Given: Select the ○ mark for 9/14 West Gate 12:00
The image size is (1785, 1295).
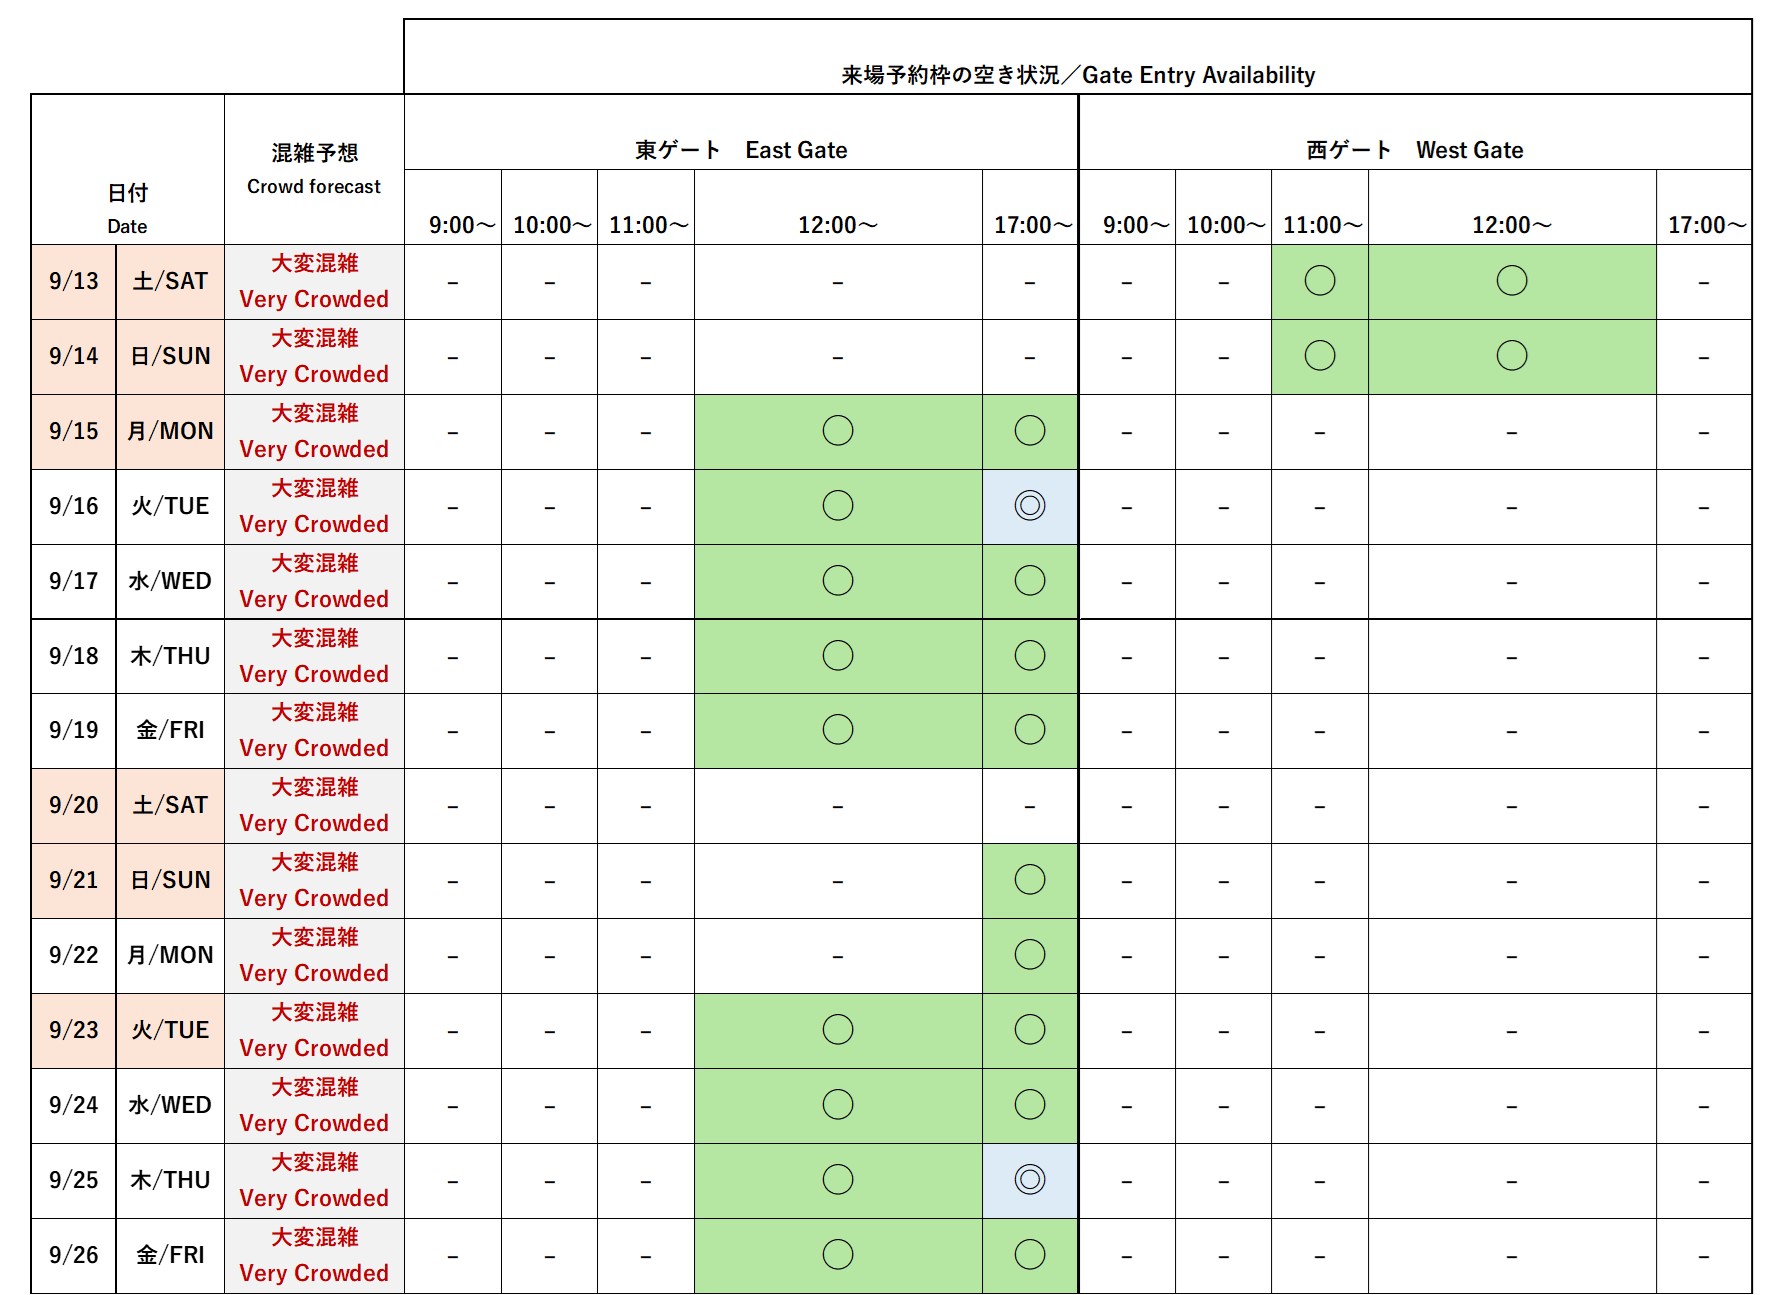Looking at the screenshot, I should click(x=1512, y=355).
